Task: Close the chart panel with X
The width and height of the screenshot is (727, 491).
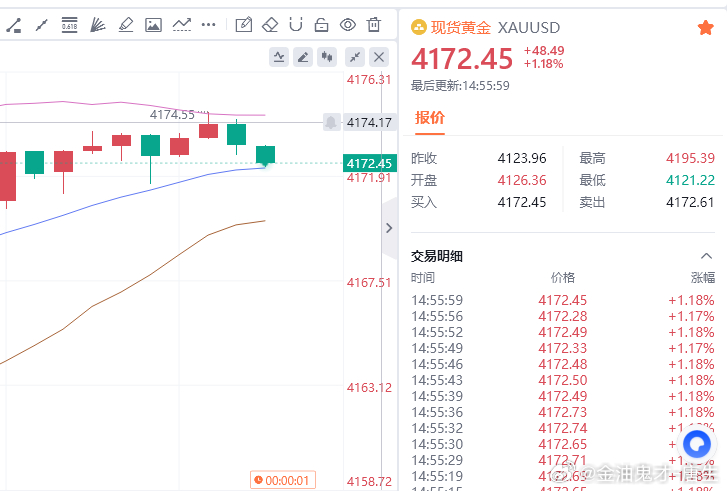Action: pyautogui.click(x=379, y=57)
